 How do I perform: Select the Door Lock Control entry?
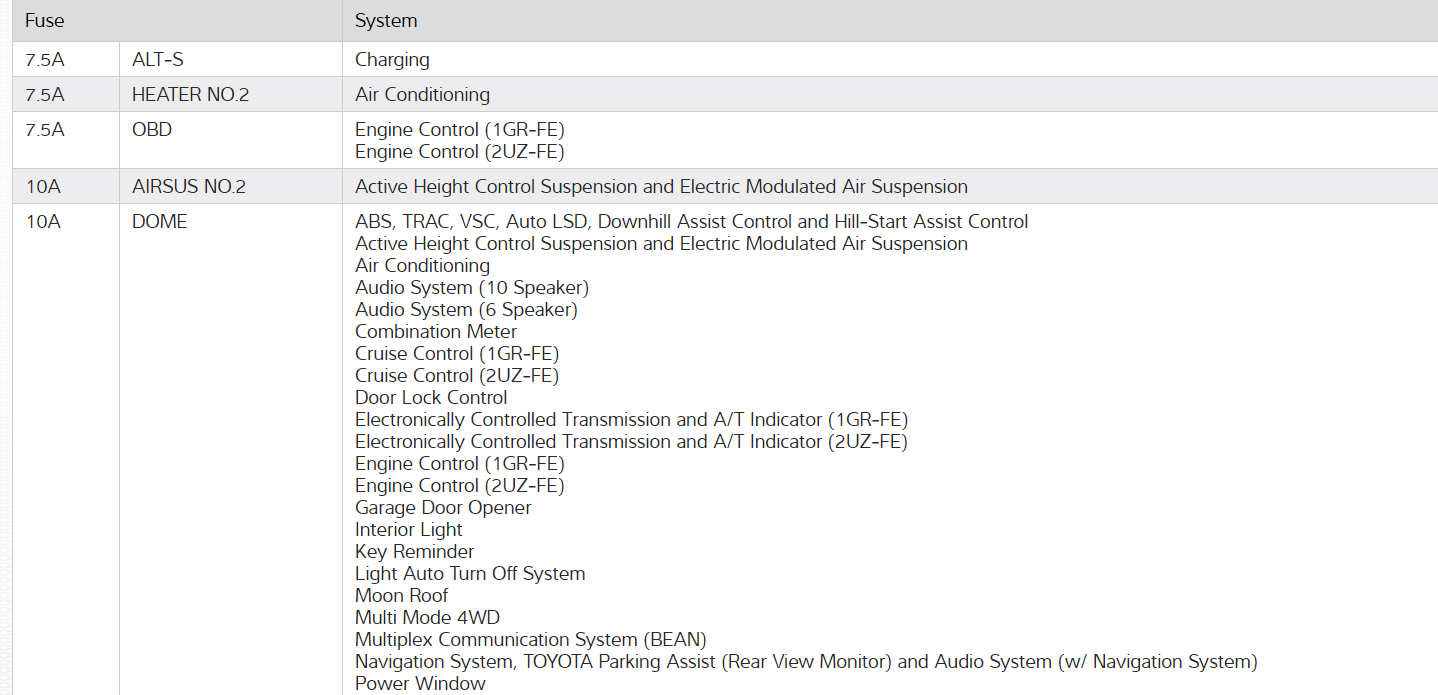pos(431,398)
